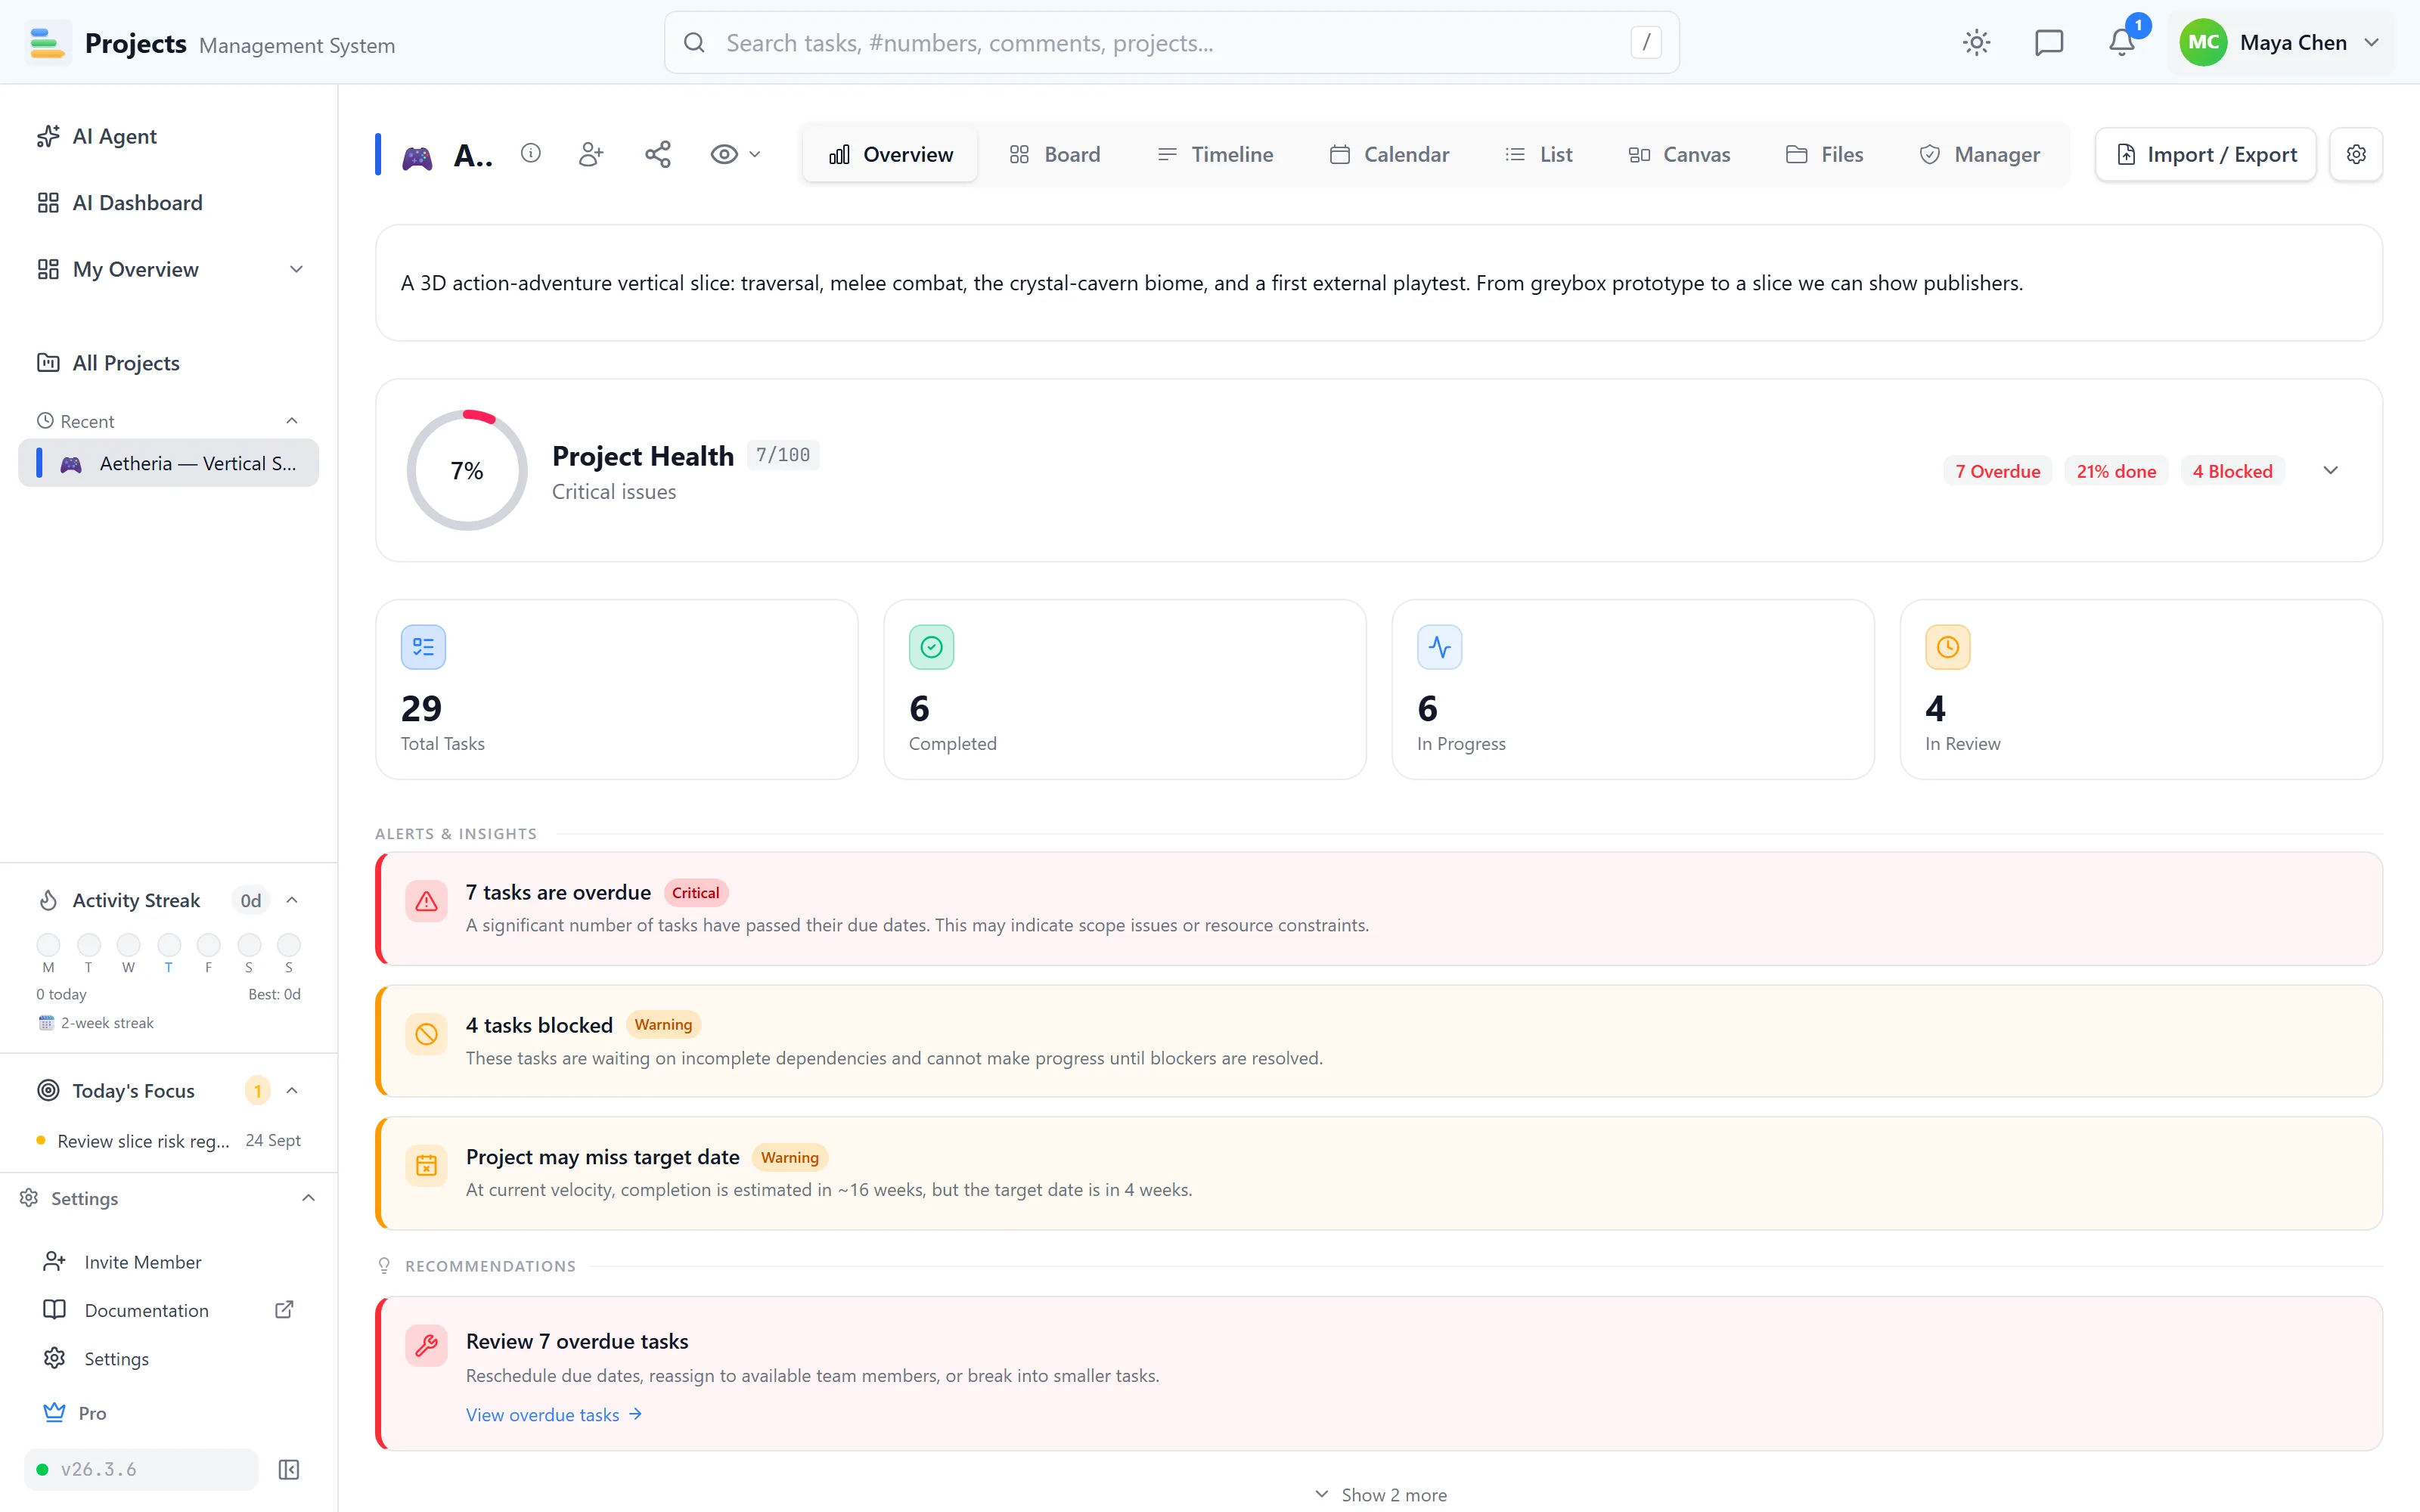Open the Aetheria — Vertical S... recent project
This screenshot has height=1512, width=2420.
click(x=169, y=463)
